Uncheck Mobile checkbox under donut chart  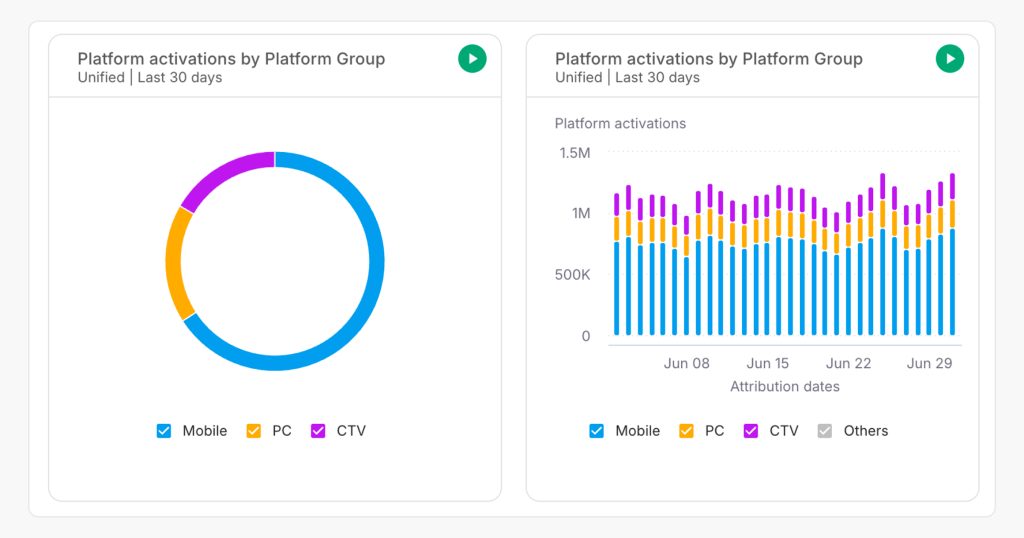[x=164, y=431]
